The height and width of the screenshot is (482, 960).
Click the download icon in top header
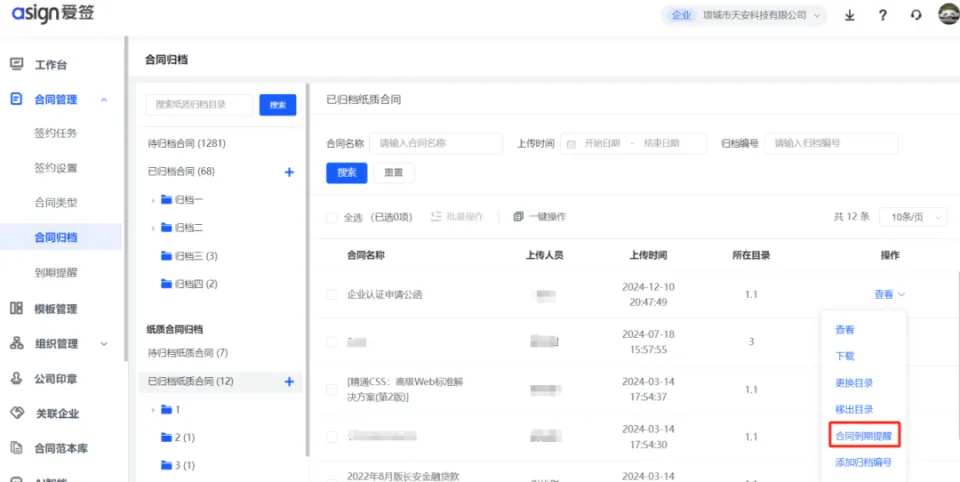pyautogui.click(x=849, y=15)
